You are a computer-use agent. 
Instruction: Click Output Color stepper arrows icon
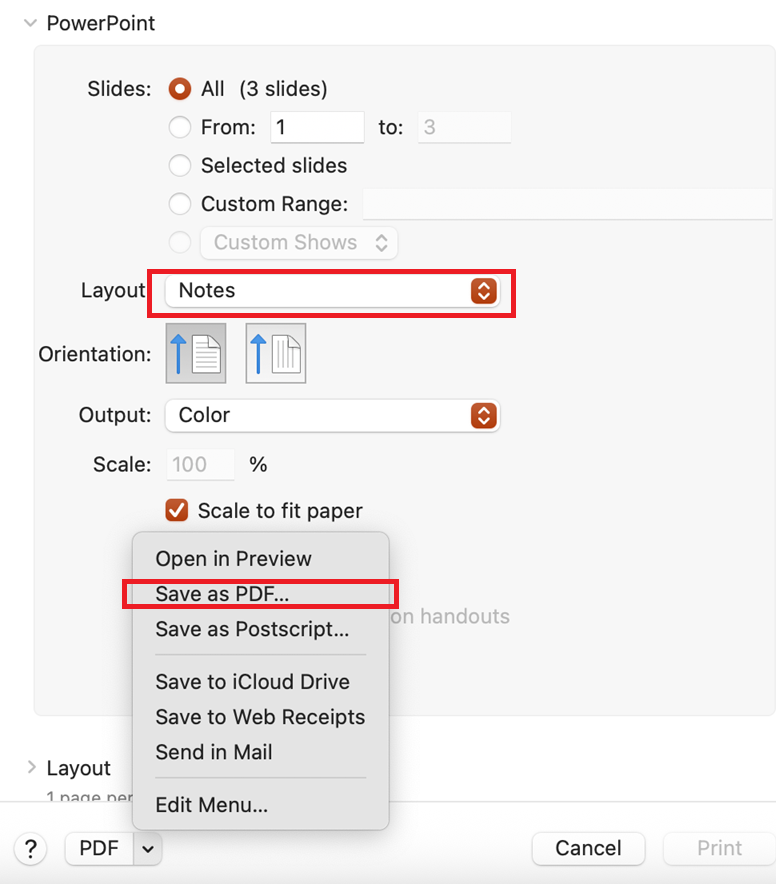[484, 416]
